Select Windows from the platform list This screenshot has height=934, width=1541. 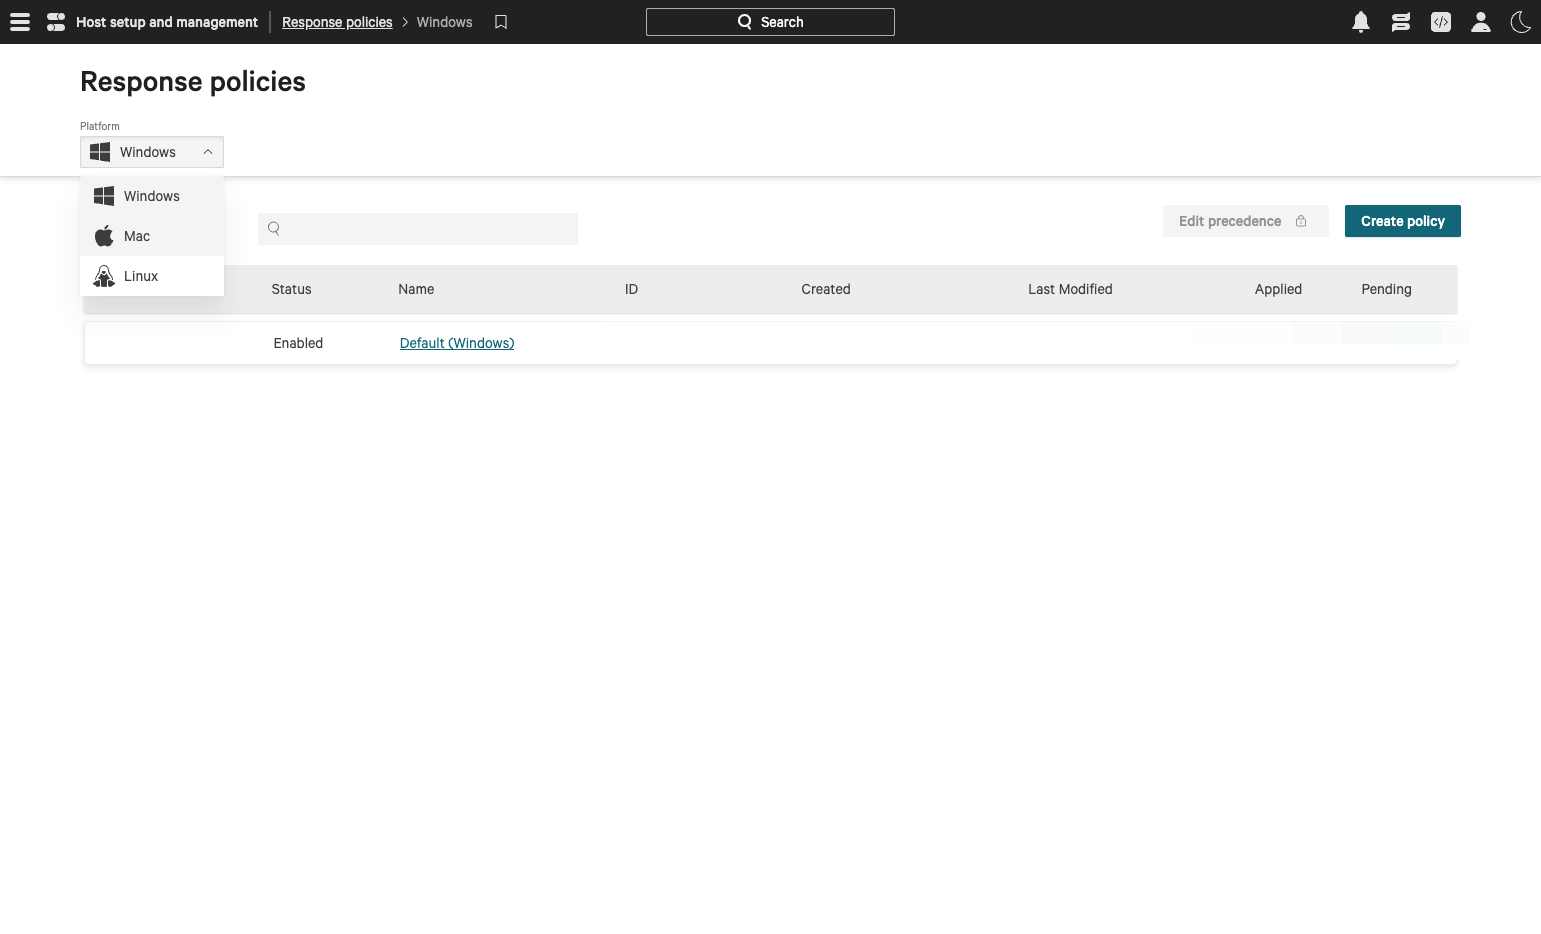[x=151, y=196]
